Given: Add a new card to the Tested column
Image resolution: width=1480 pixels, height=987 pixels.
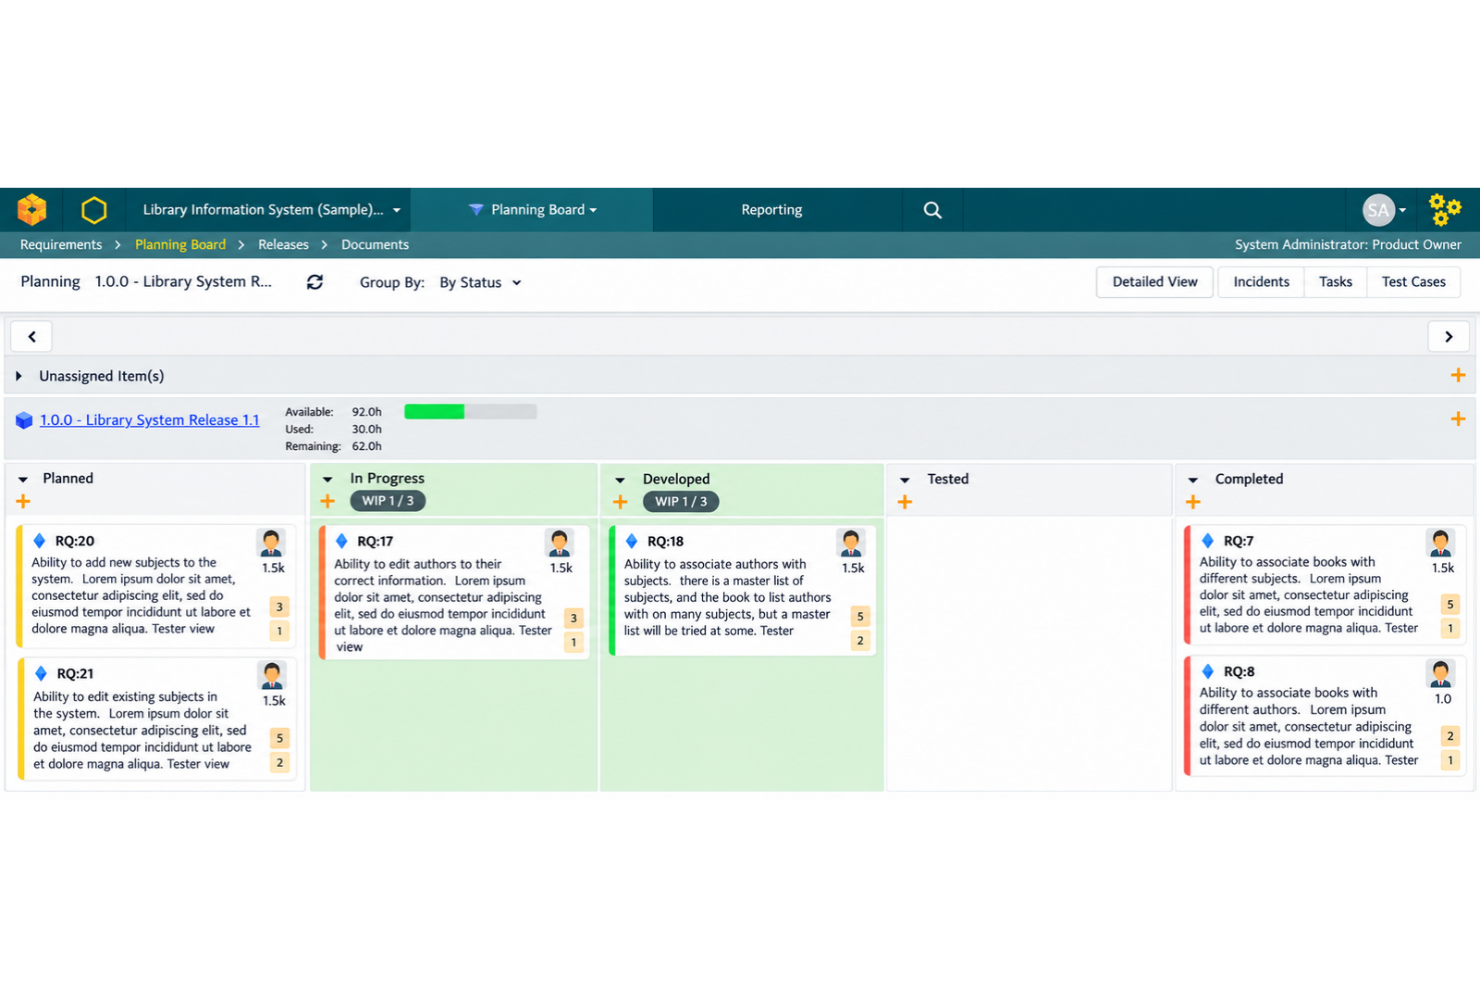Looking at the screenshot, I should point(905,502).
